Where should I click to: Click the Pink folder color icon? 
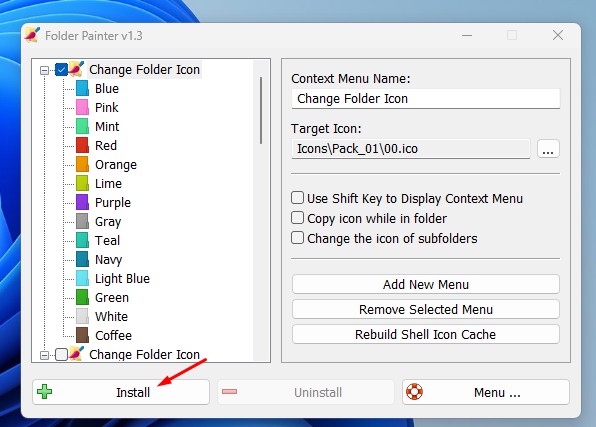tap(82, 107)
